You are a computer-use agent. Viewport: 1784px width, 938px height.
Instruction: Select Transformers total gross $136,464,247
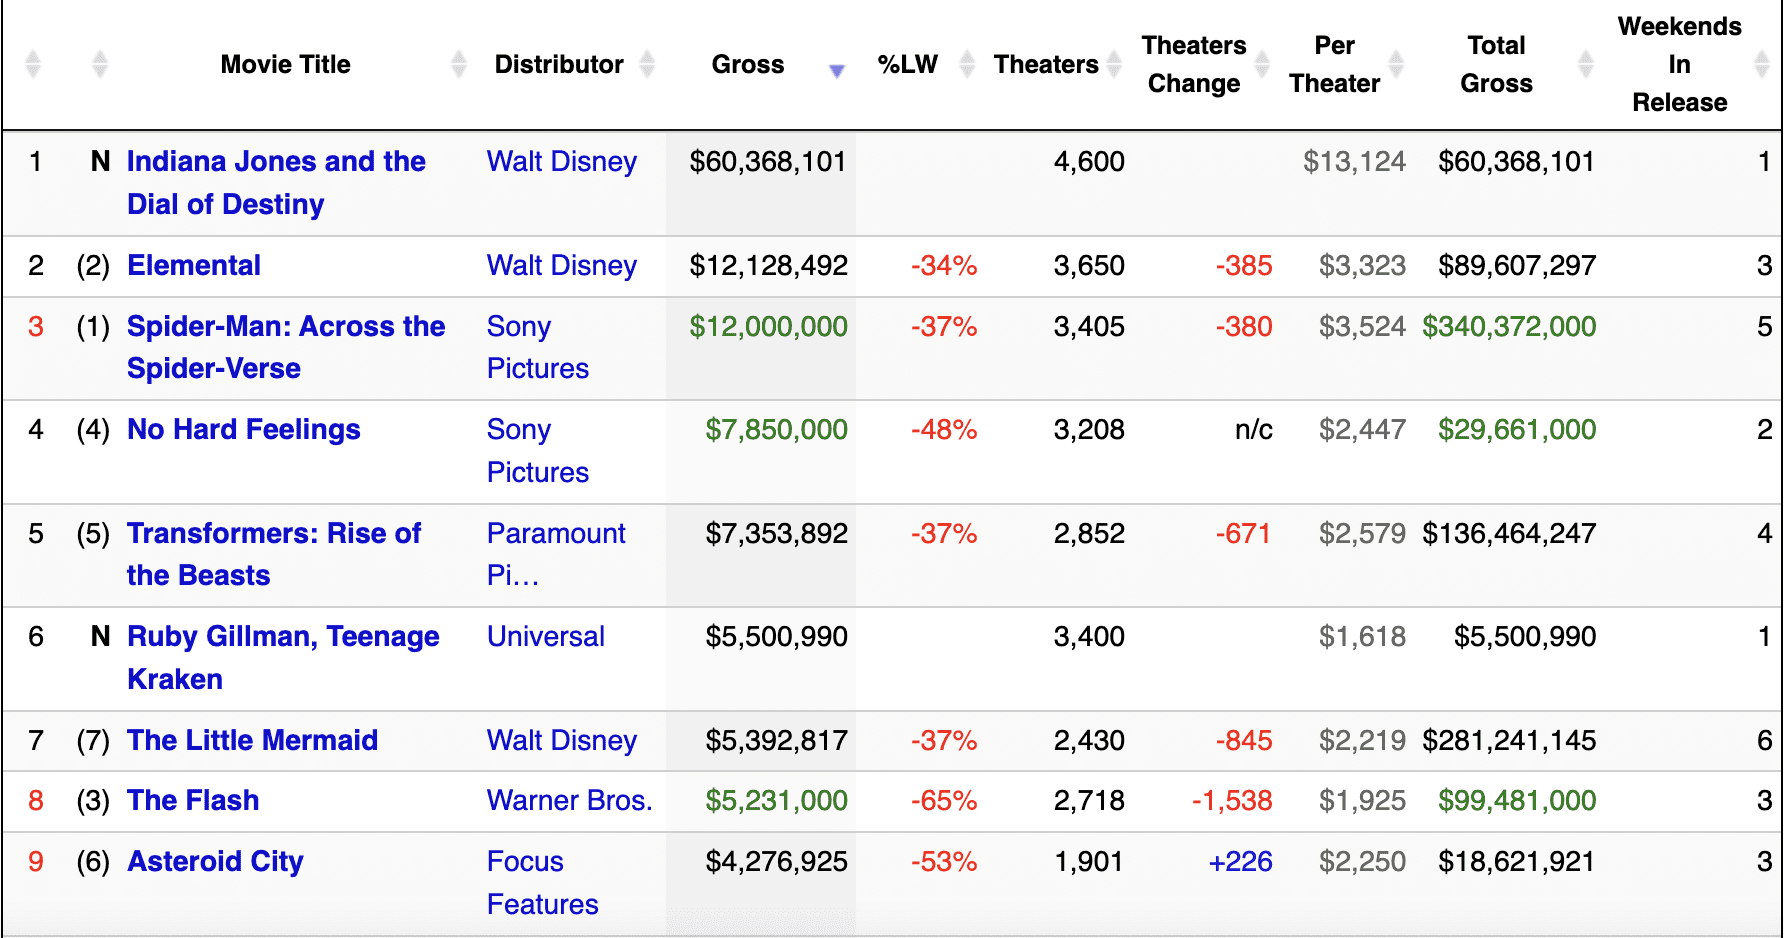1509,533
